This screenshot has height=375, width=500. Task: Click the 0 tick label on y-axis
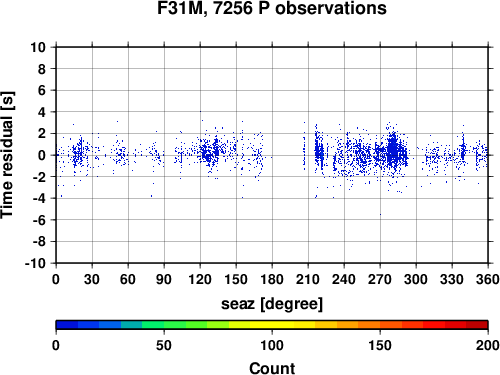41,155
